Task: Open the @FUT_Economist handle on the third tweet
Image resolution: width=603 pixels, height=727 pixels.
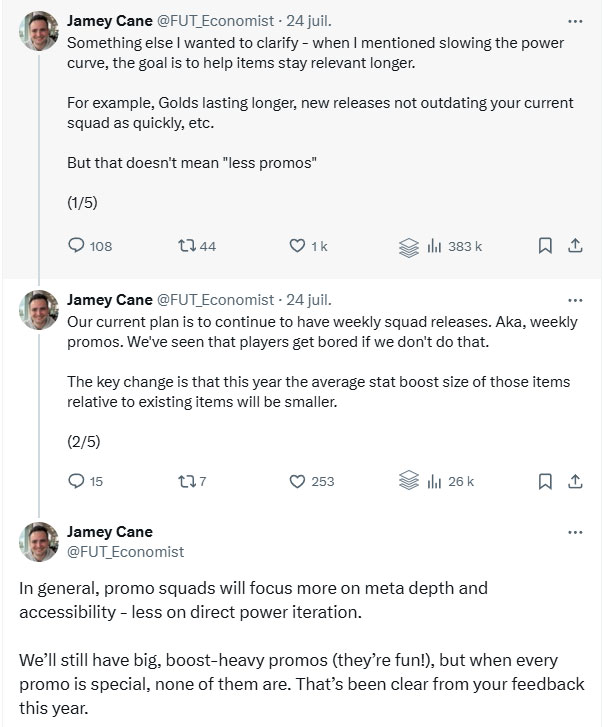Action: tap(125, 552)
